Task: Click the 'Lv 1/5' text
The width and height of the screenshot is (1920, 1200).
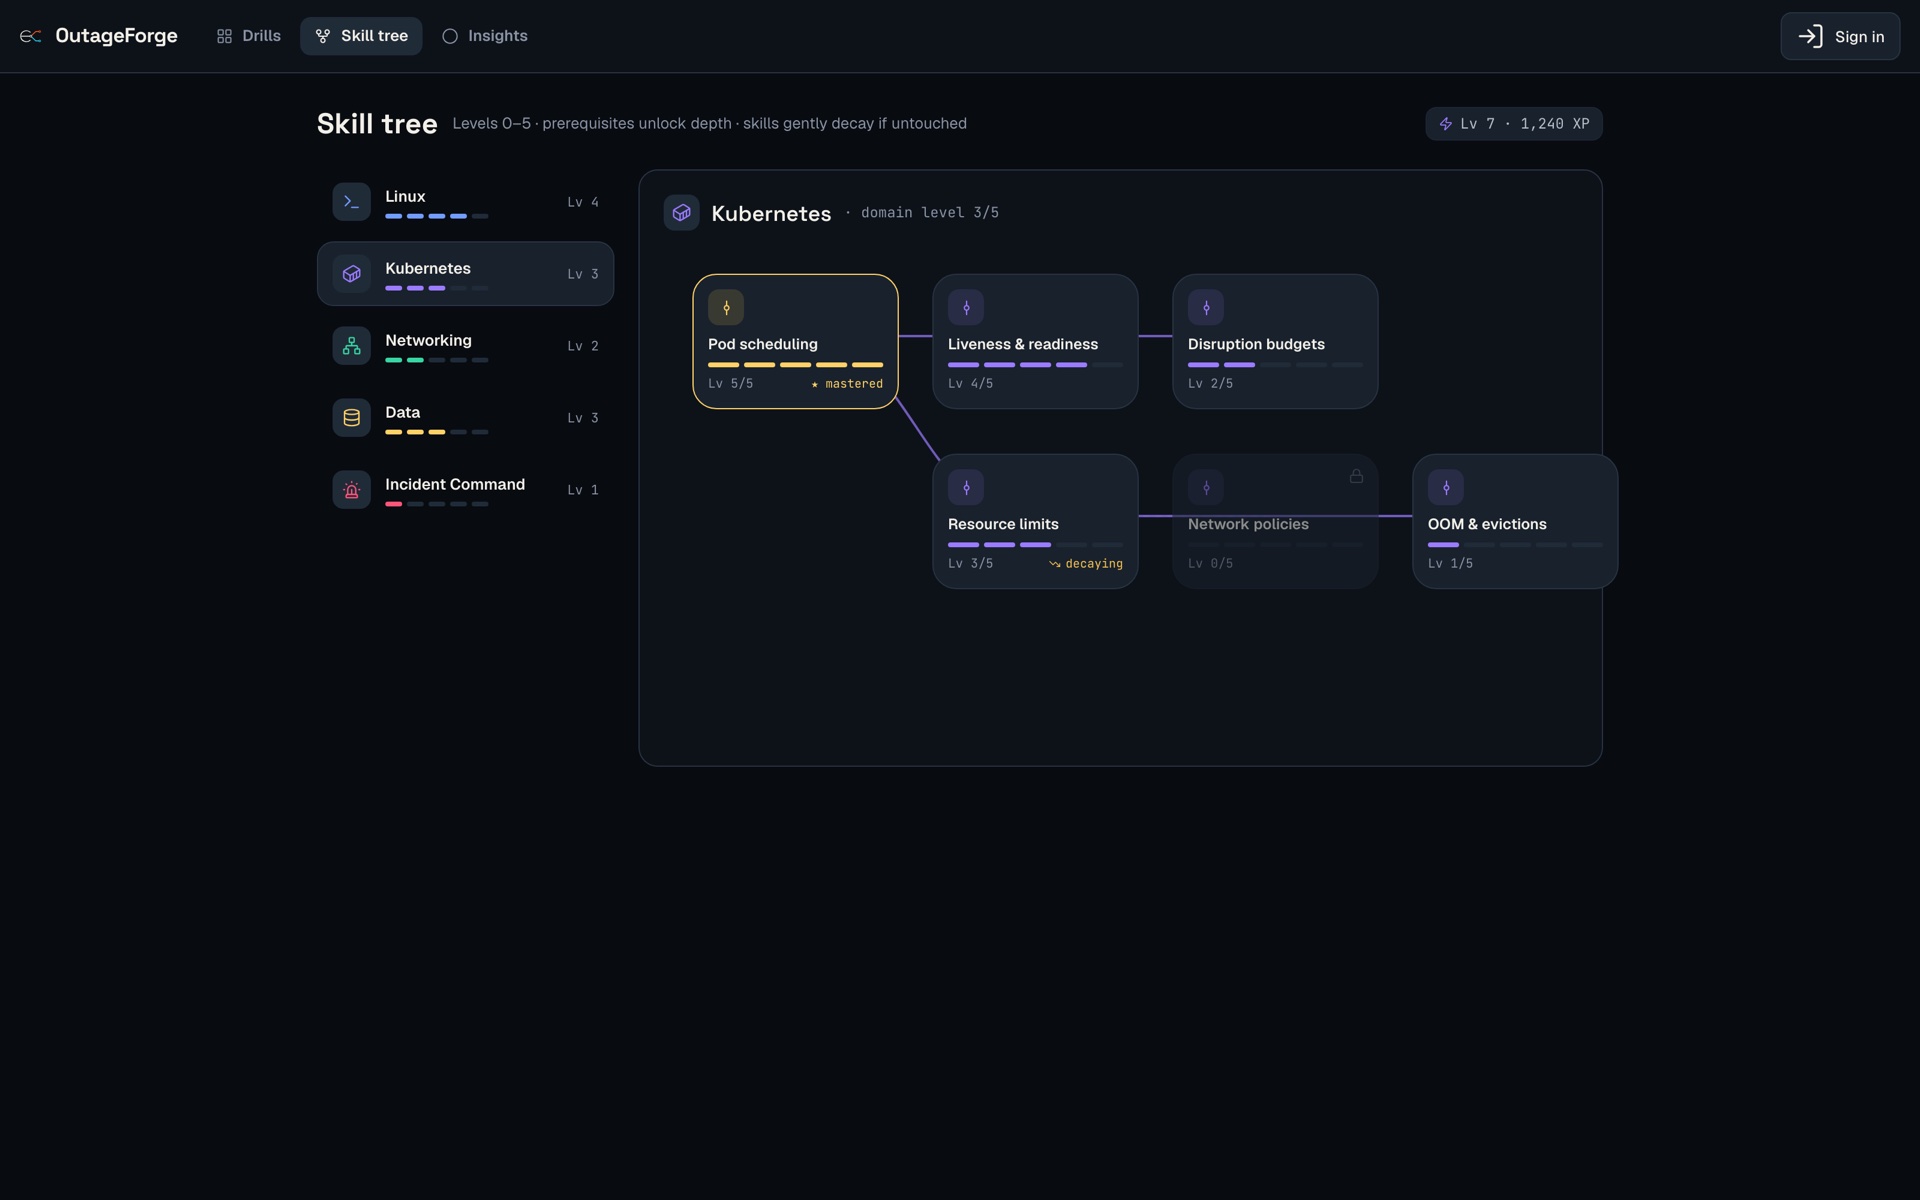Action: (x=1451, y=564)
